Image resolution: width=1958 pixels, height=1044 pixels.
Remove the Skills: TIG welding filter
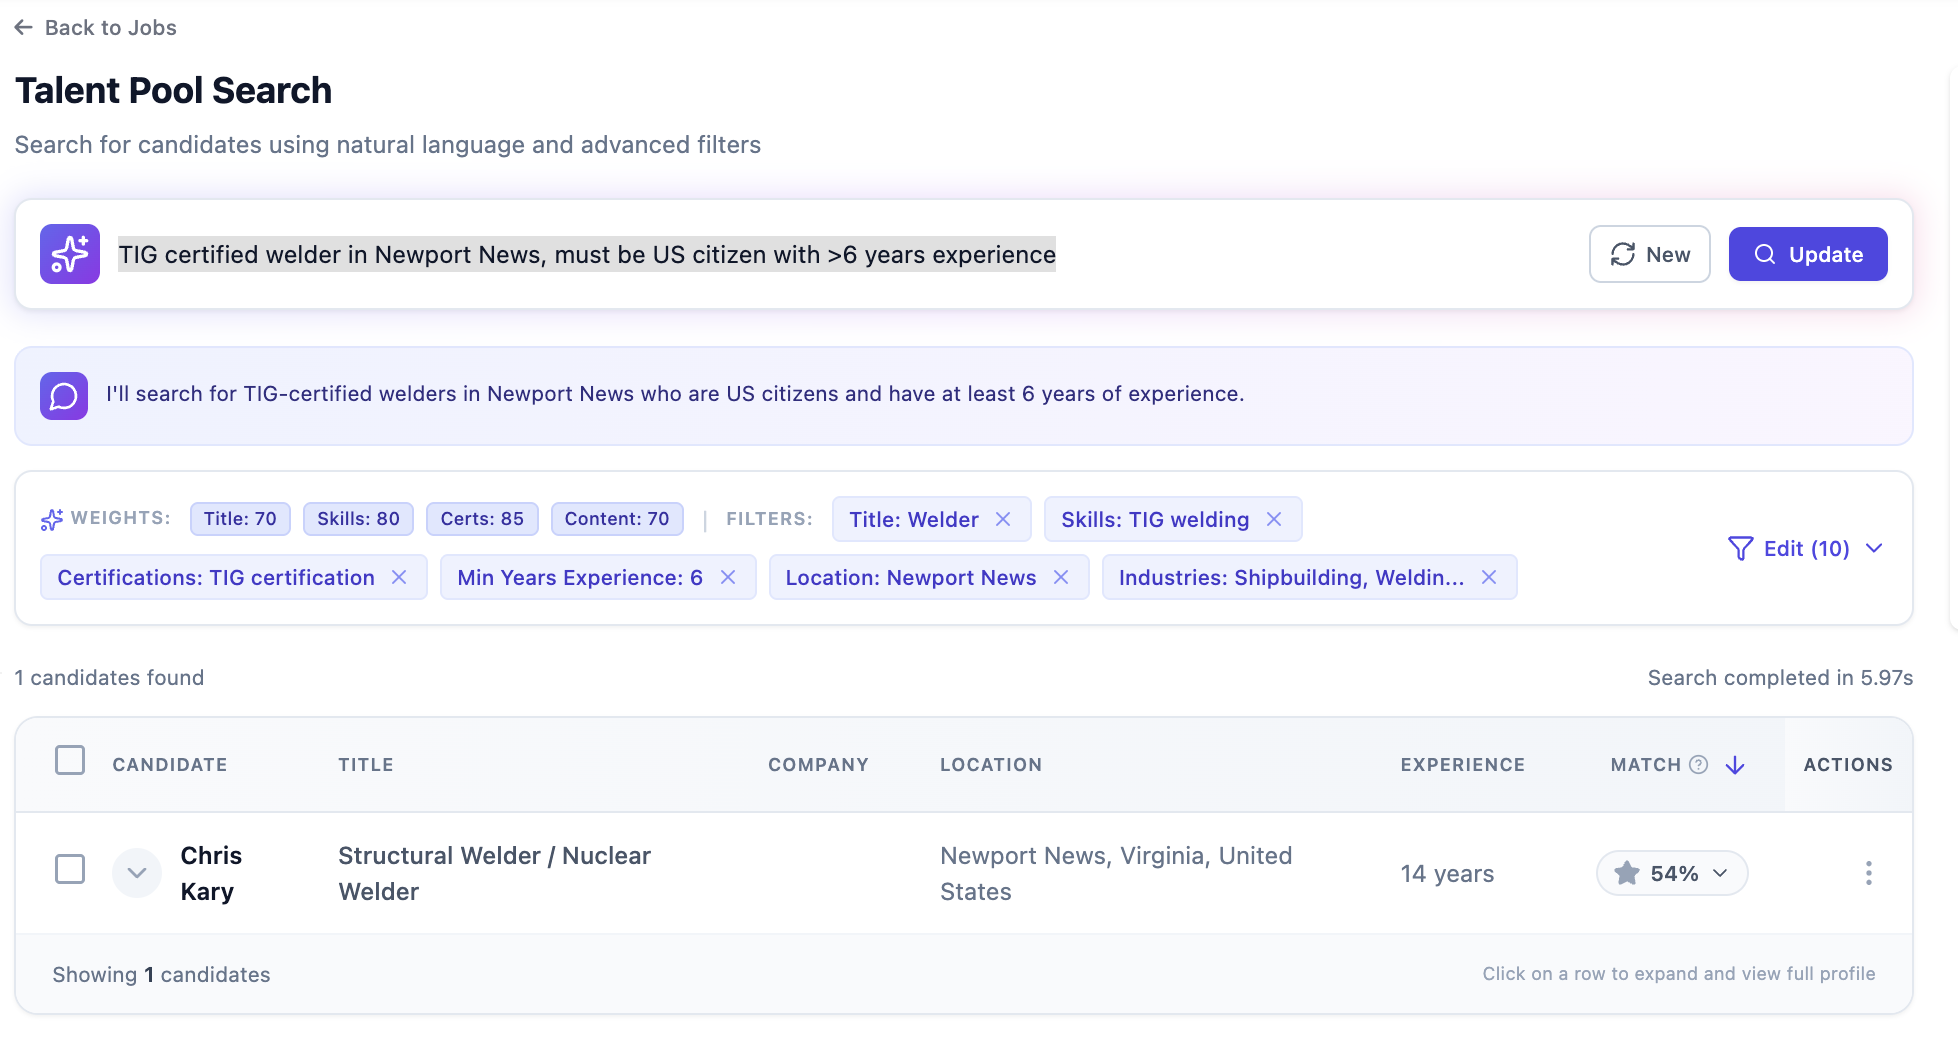coord(1274,519)
